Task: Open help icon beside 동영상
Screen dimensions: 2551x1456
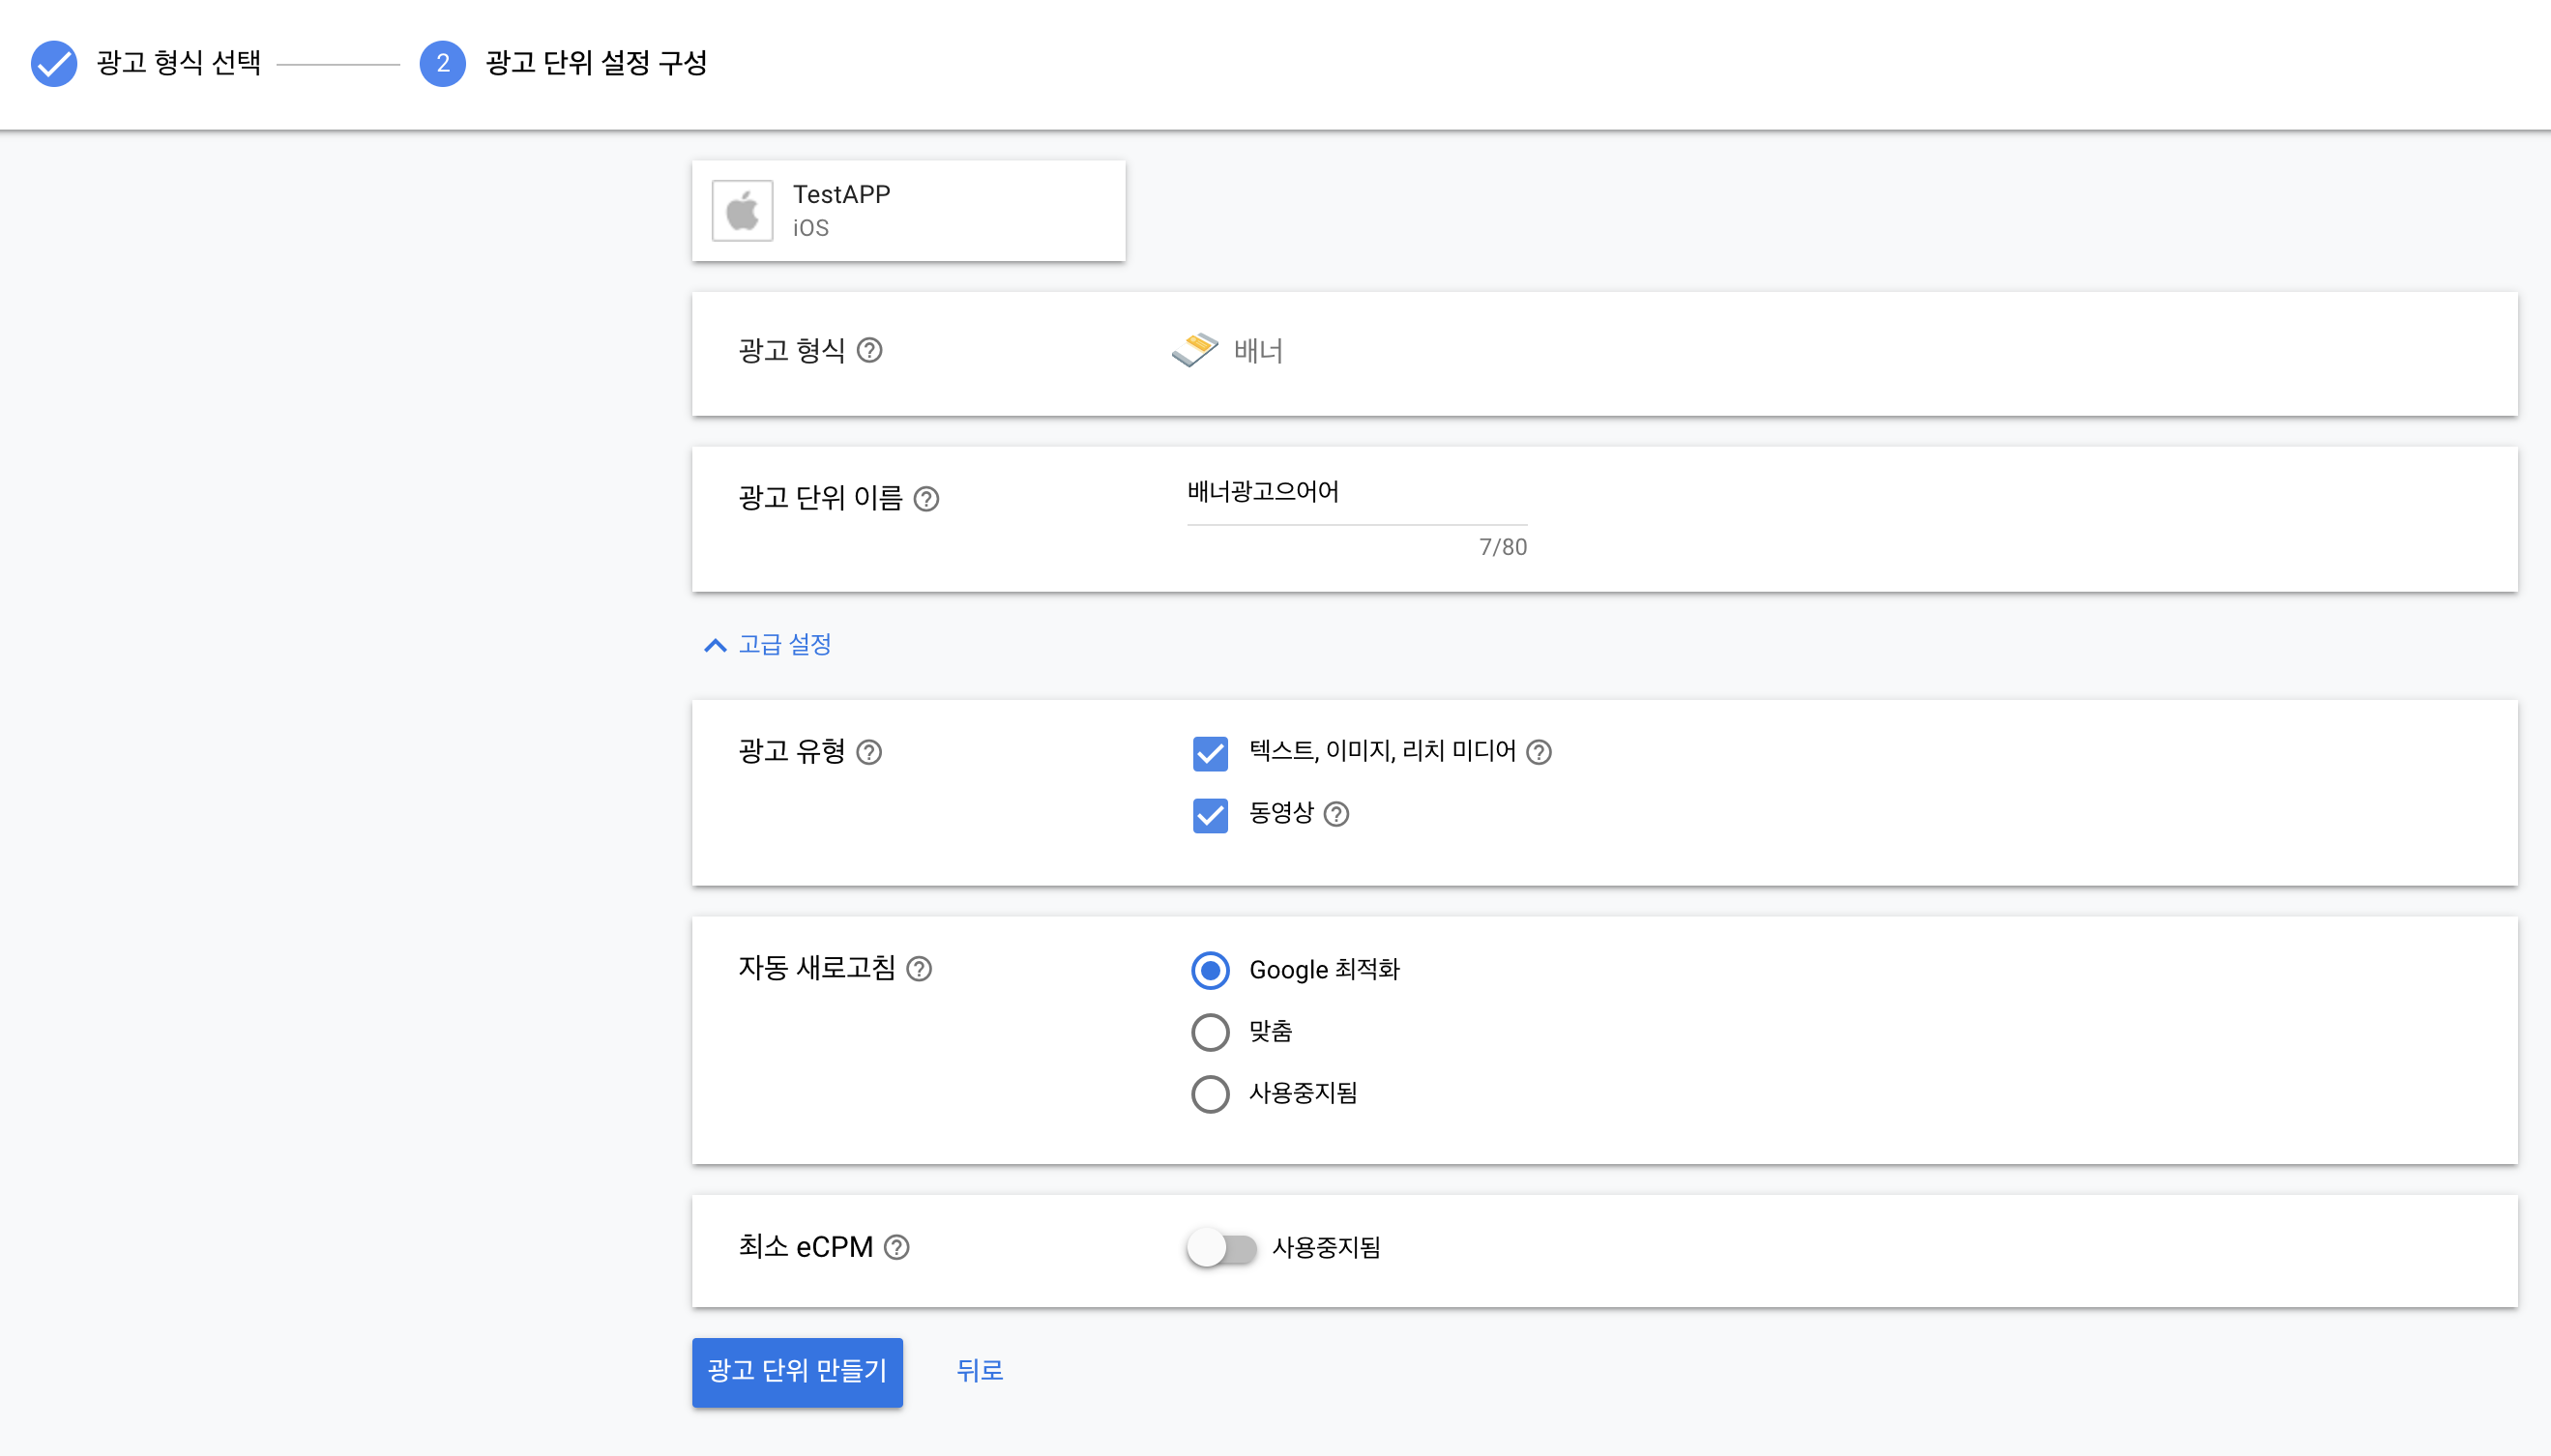Action: tap(1336, 814)
